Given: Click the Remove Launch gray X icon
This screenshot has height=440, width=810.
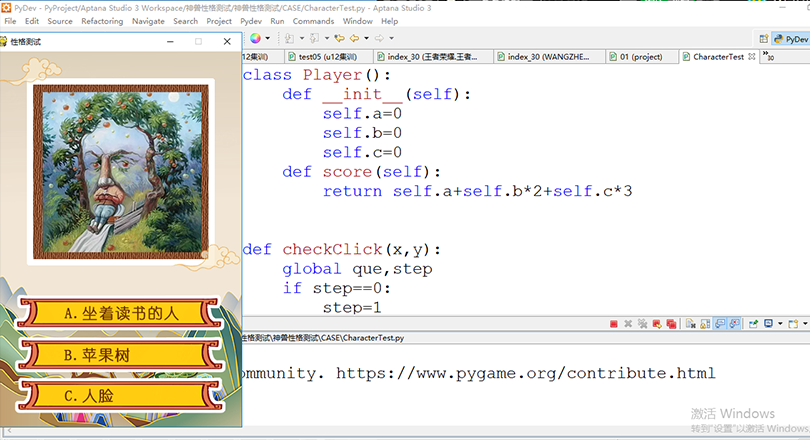Looking at the screenshot, I should pos(628,324).
